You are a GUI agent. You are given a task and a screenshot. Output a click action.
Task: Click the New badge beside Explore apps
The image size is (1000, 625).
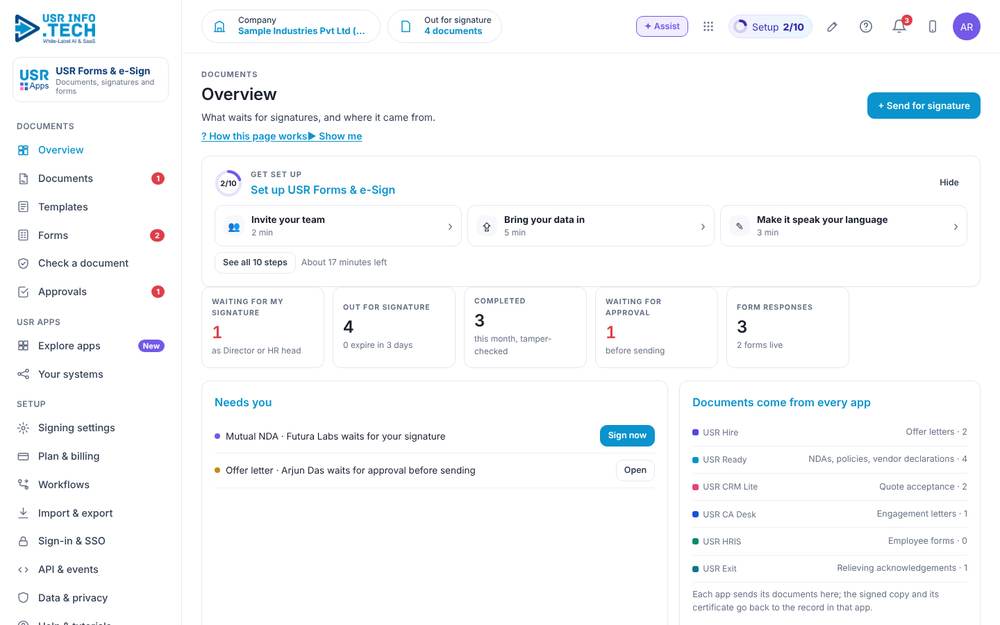tap(151, 346)
